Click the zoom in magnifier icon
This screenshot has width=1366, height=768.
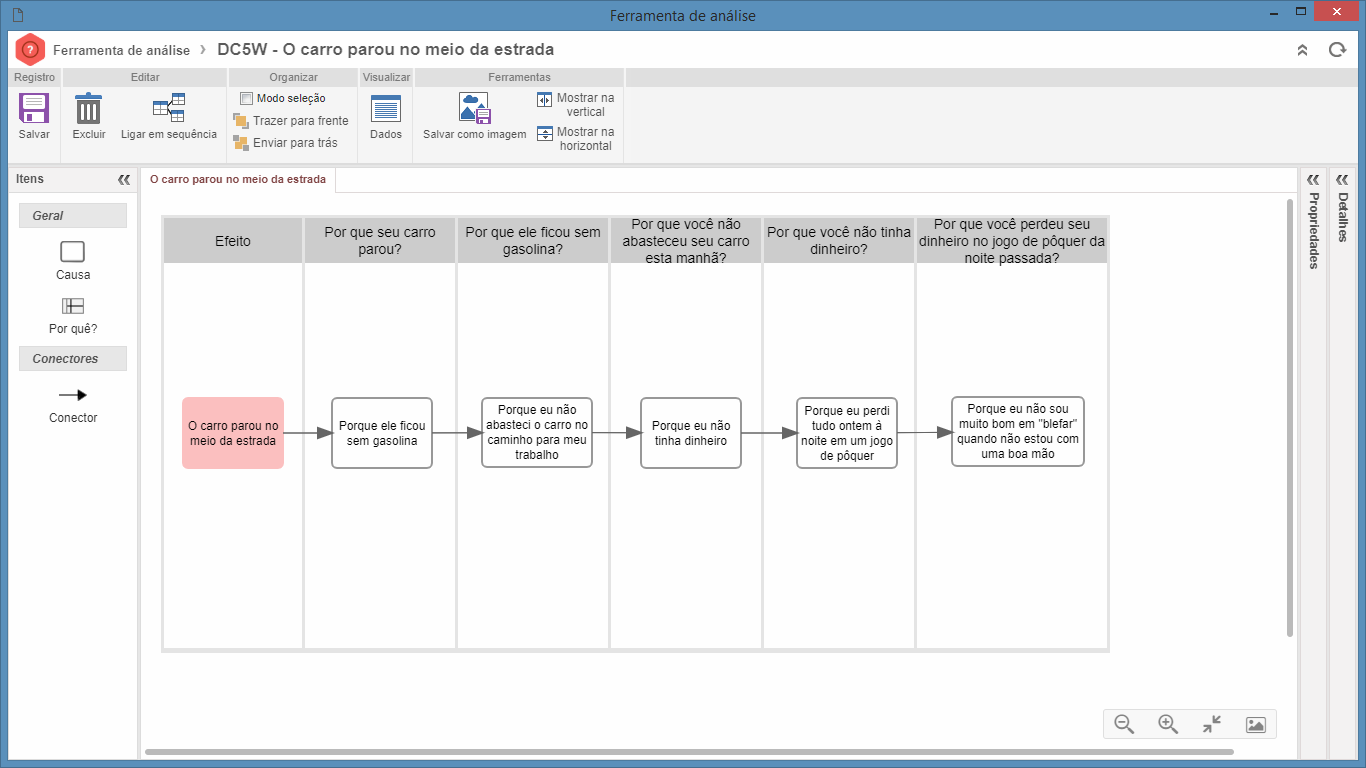(x=1168, y=724)
